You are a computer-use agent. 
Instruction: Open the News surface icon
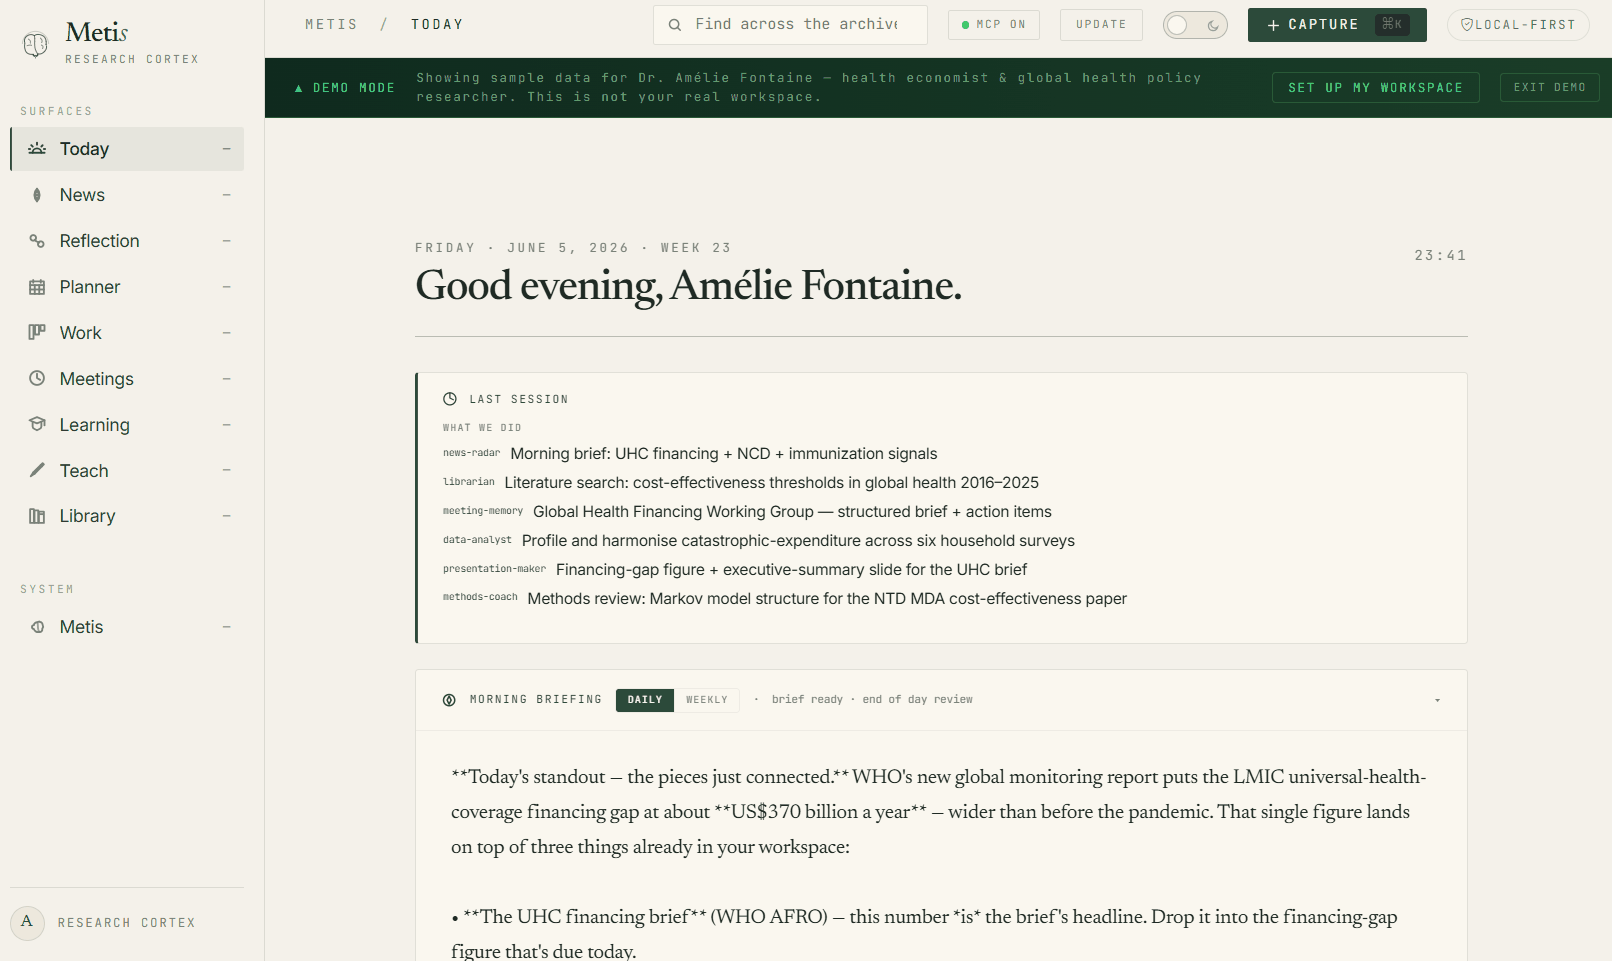pyautogui.click(x=37, y=195)
